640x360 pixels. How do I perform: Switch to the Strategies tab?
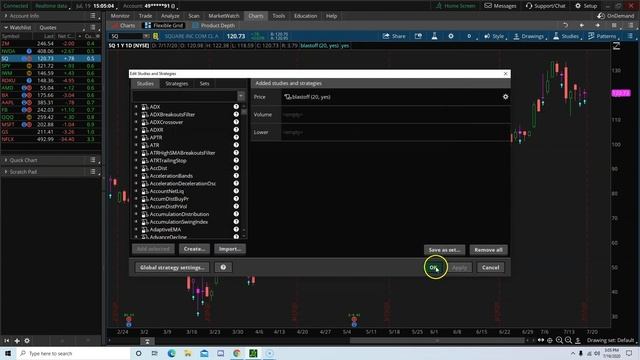(177, 83)
